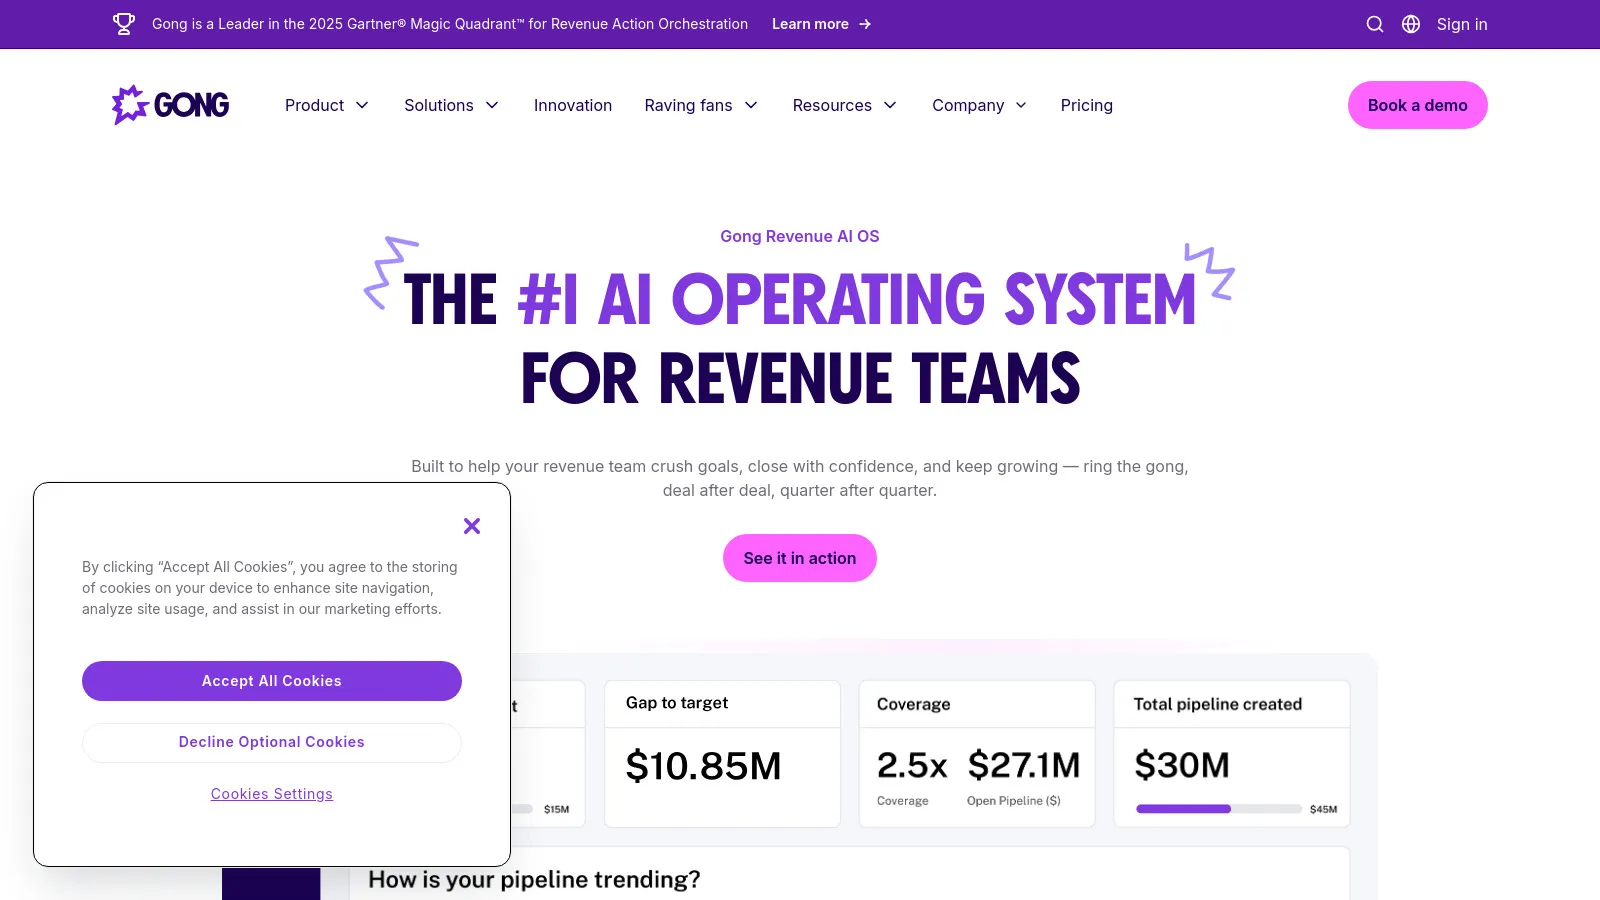Click the trophy icon in announcement bar
The width and height of the screenshot is (1600, 900).
click(x=124, y=24)
